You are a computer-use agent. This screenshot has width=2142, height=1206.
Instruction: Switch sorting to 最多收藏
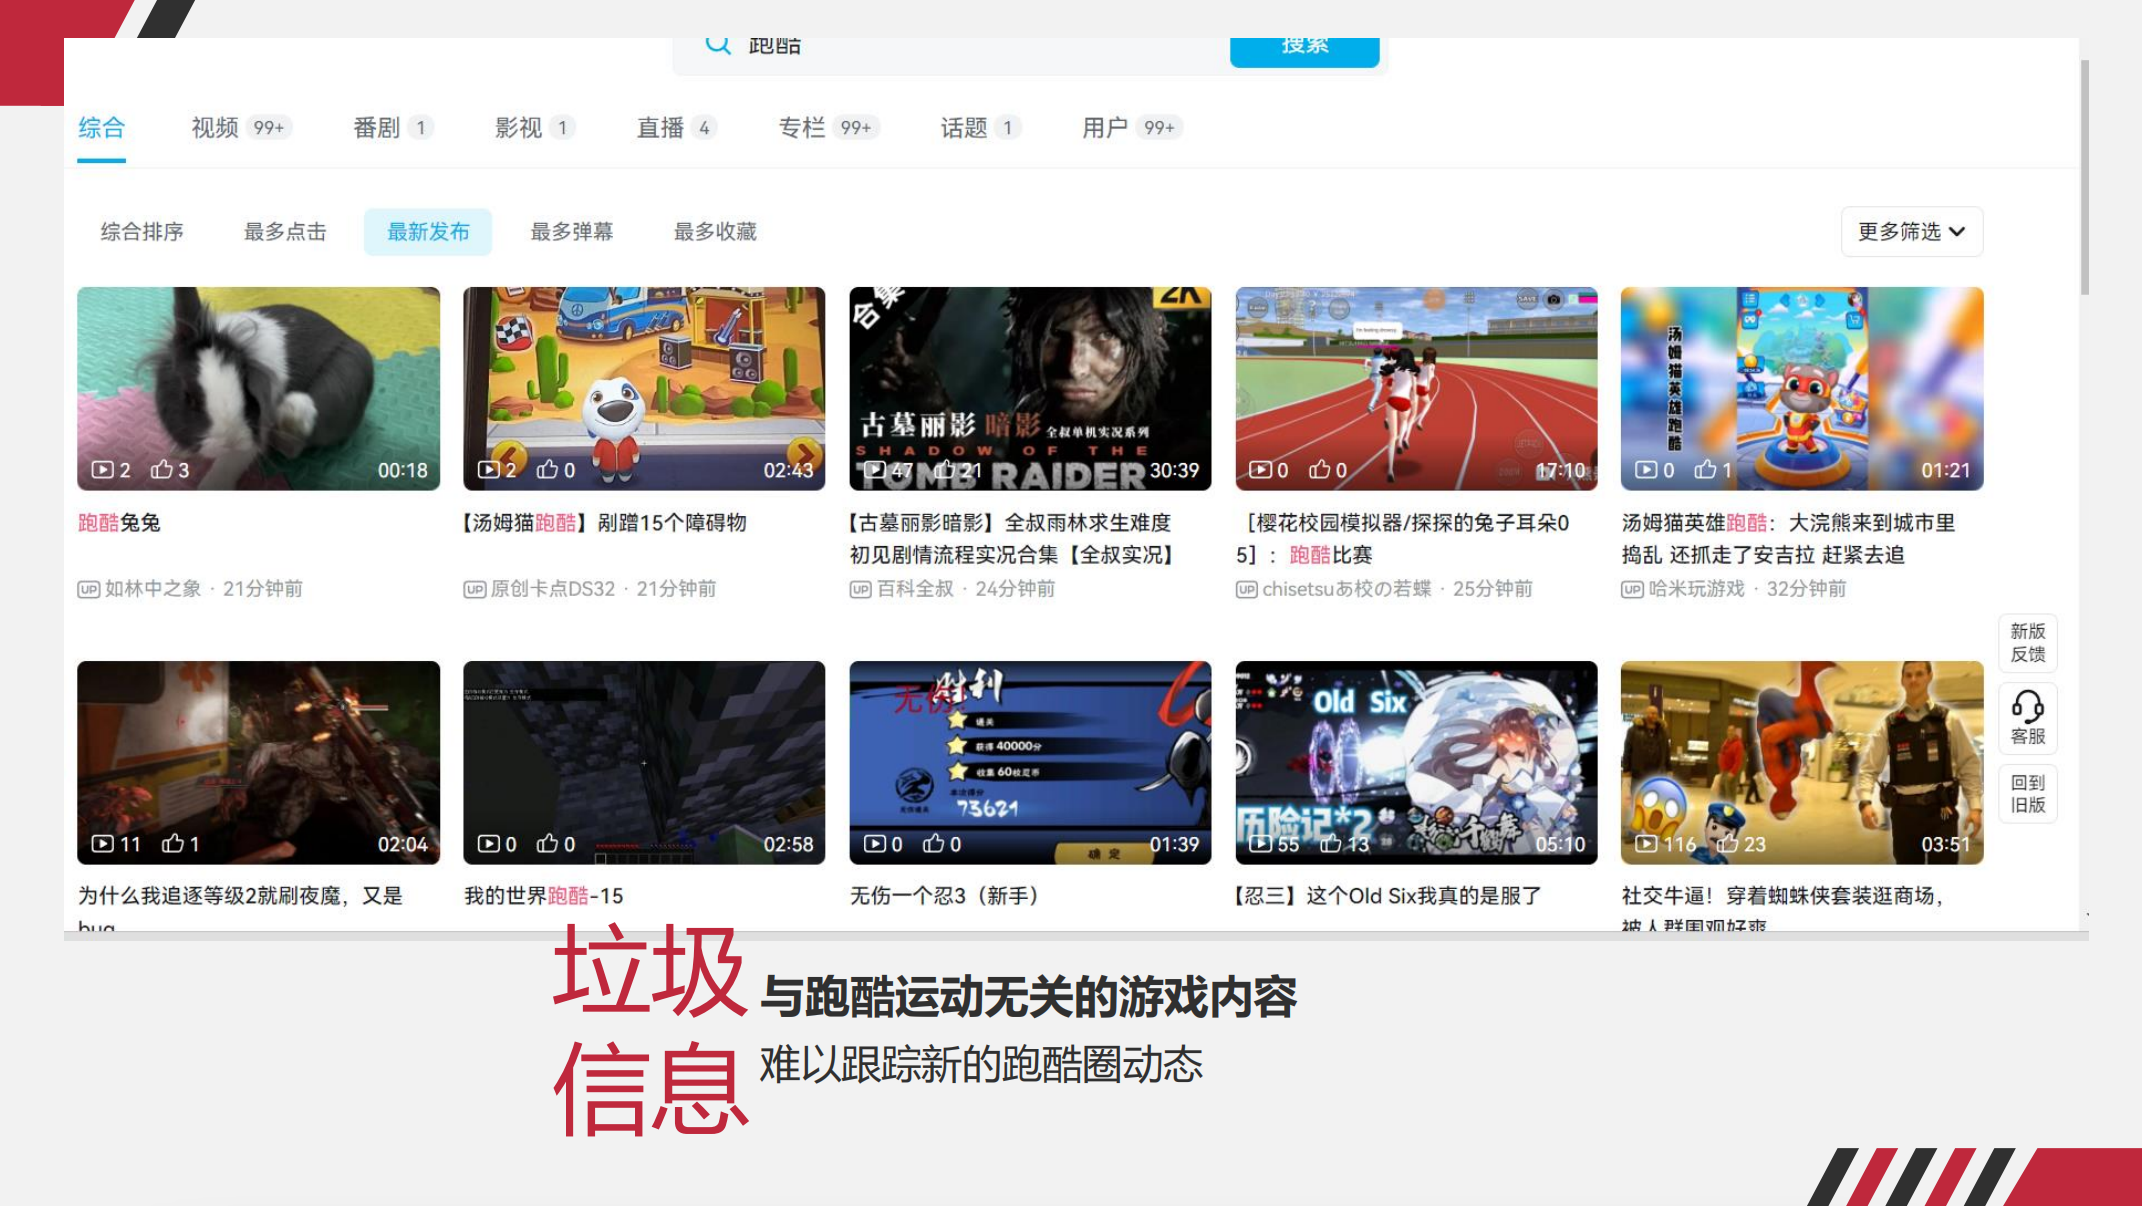click(x=715, y=231)
